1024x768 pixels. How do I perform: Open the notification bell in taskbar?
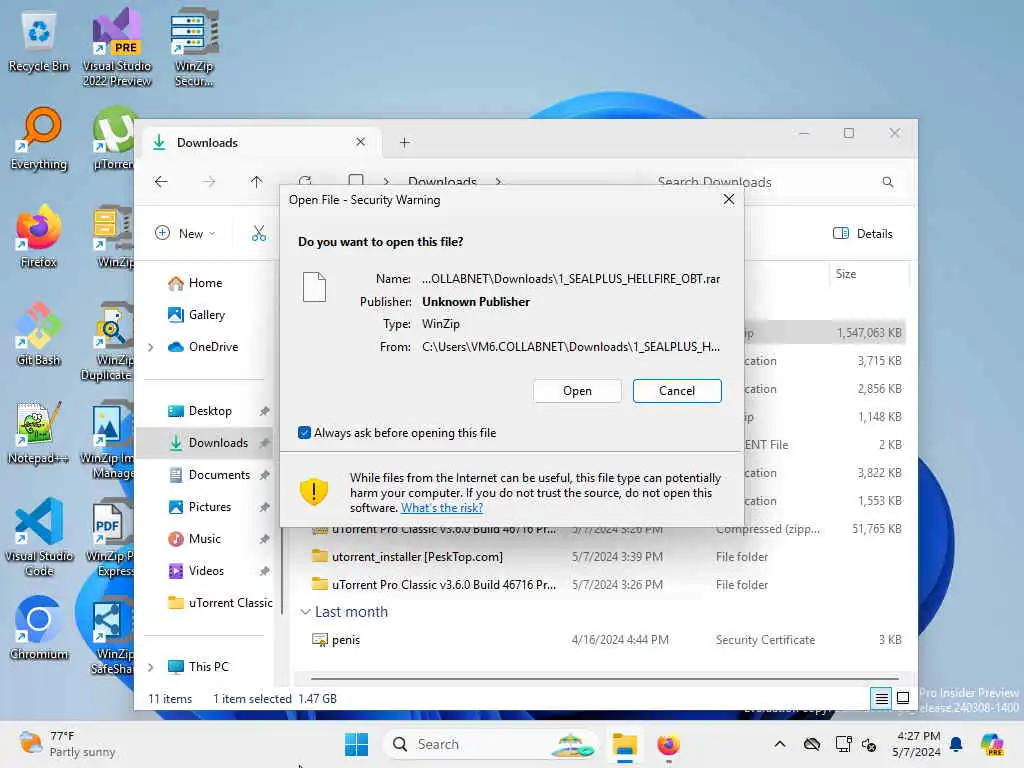pos(956,744)
